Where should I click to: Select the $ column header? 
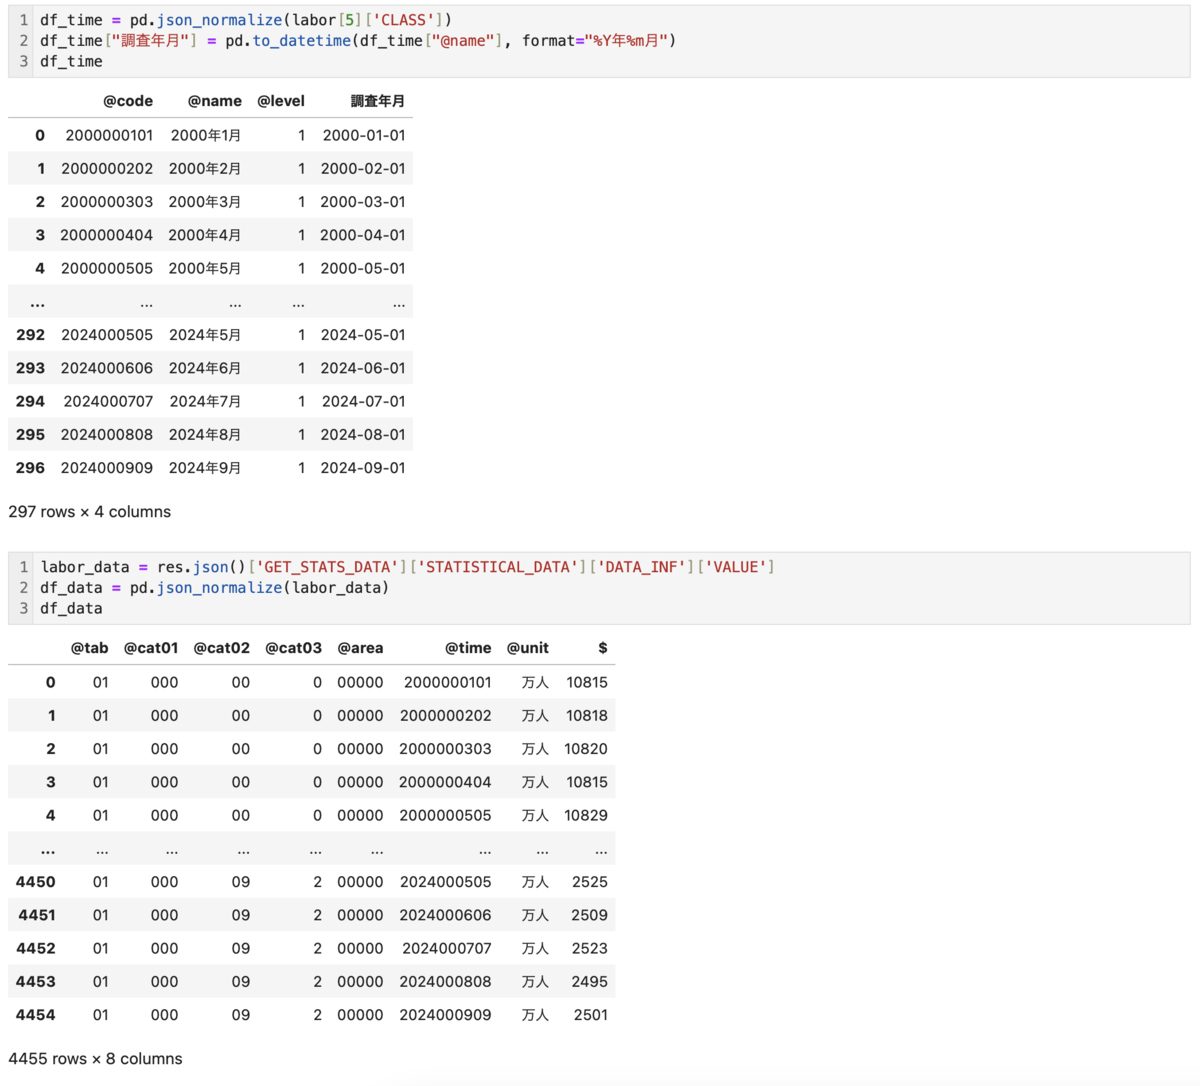(x=602, y=648)
